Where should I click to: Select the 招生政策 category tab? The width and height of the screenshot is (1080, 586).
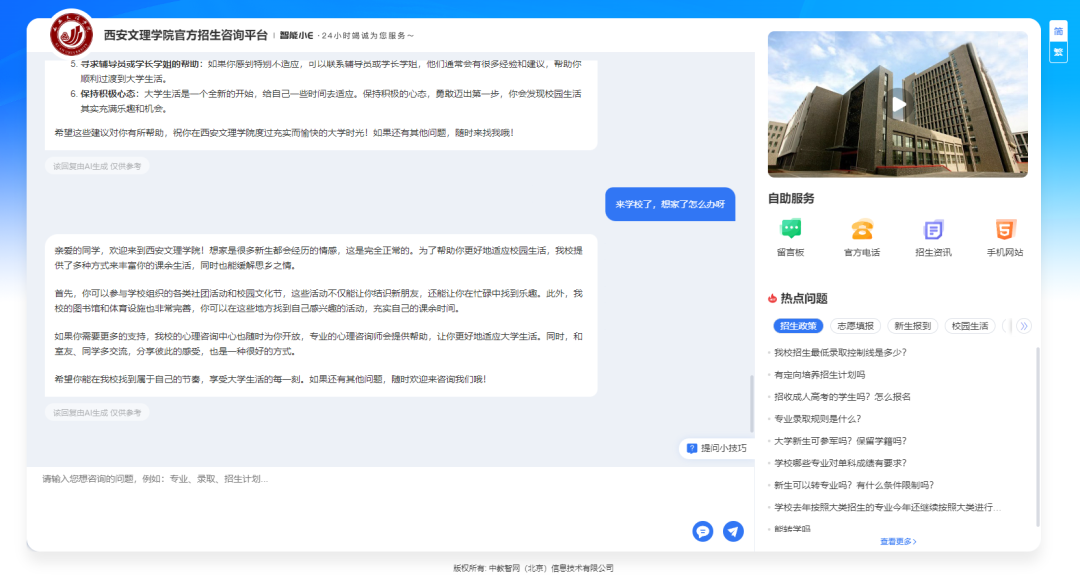click(798, 326)
